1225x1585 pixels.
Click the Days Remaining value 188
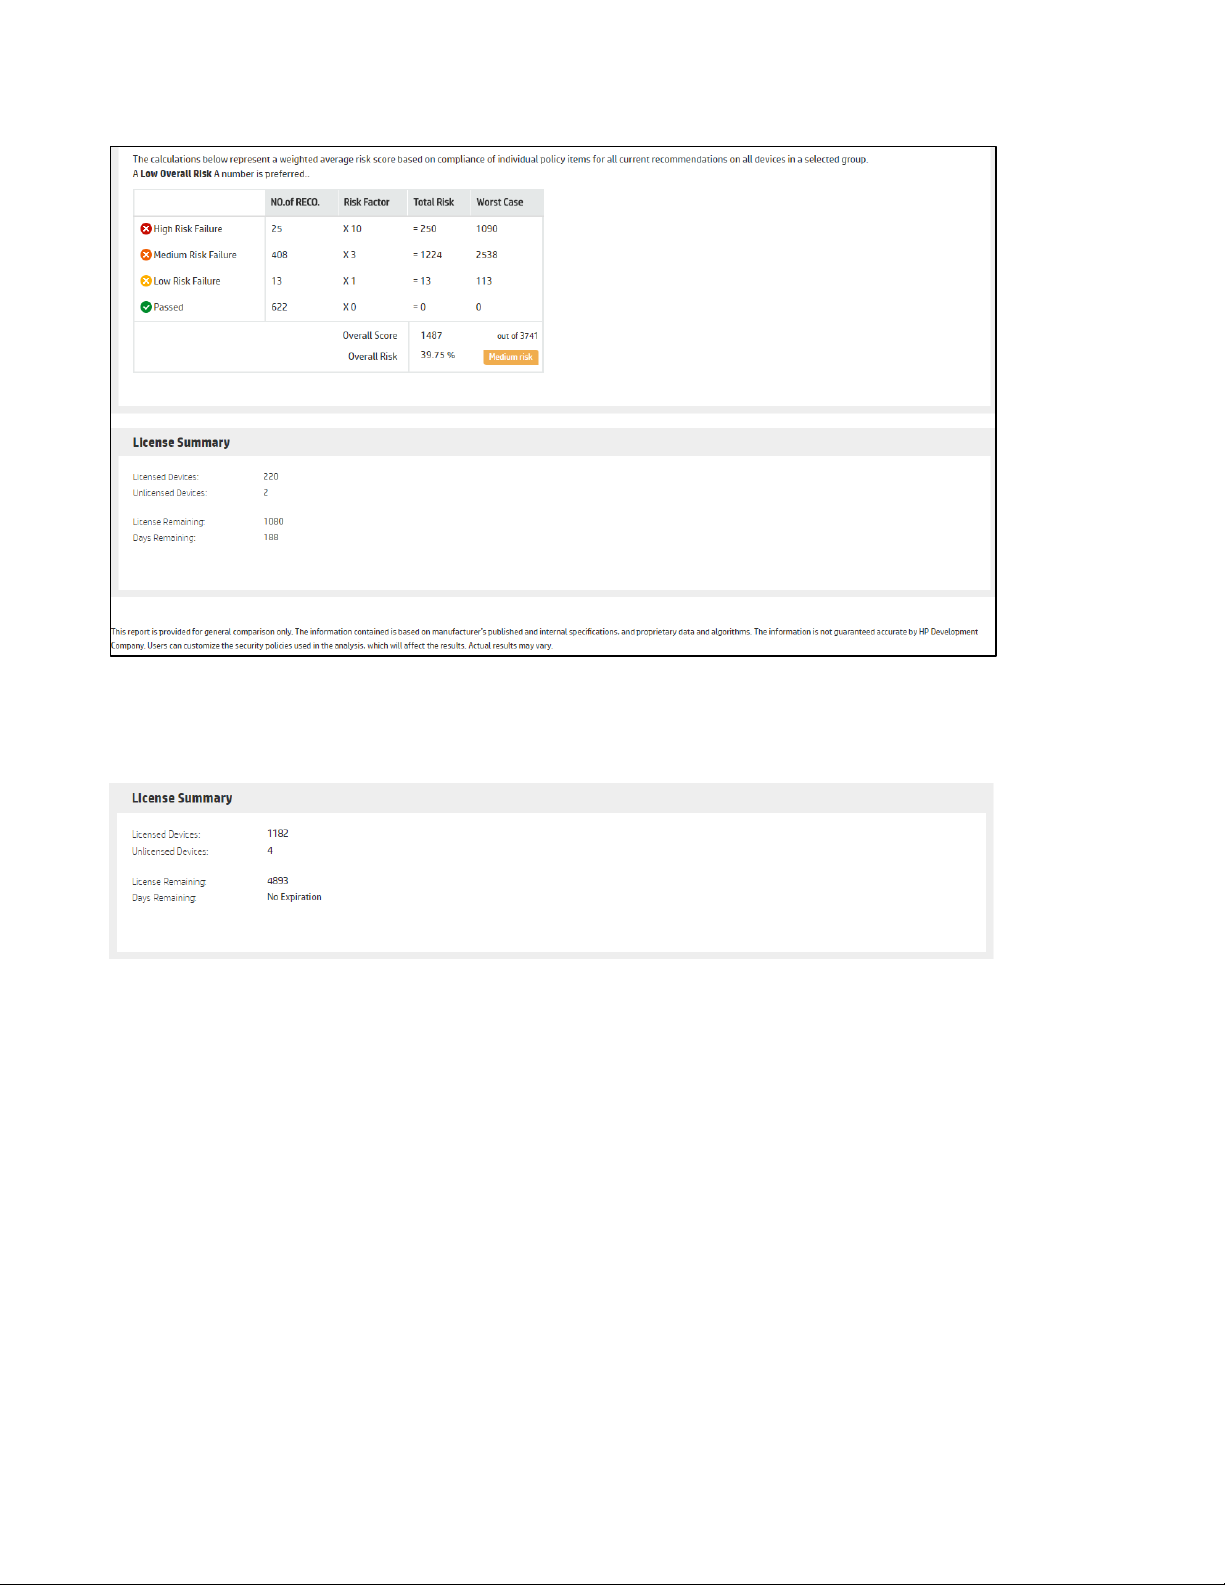click(x=271, y=538)
